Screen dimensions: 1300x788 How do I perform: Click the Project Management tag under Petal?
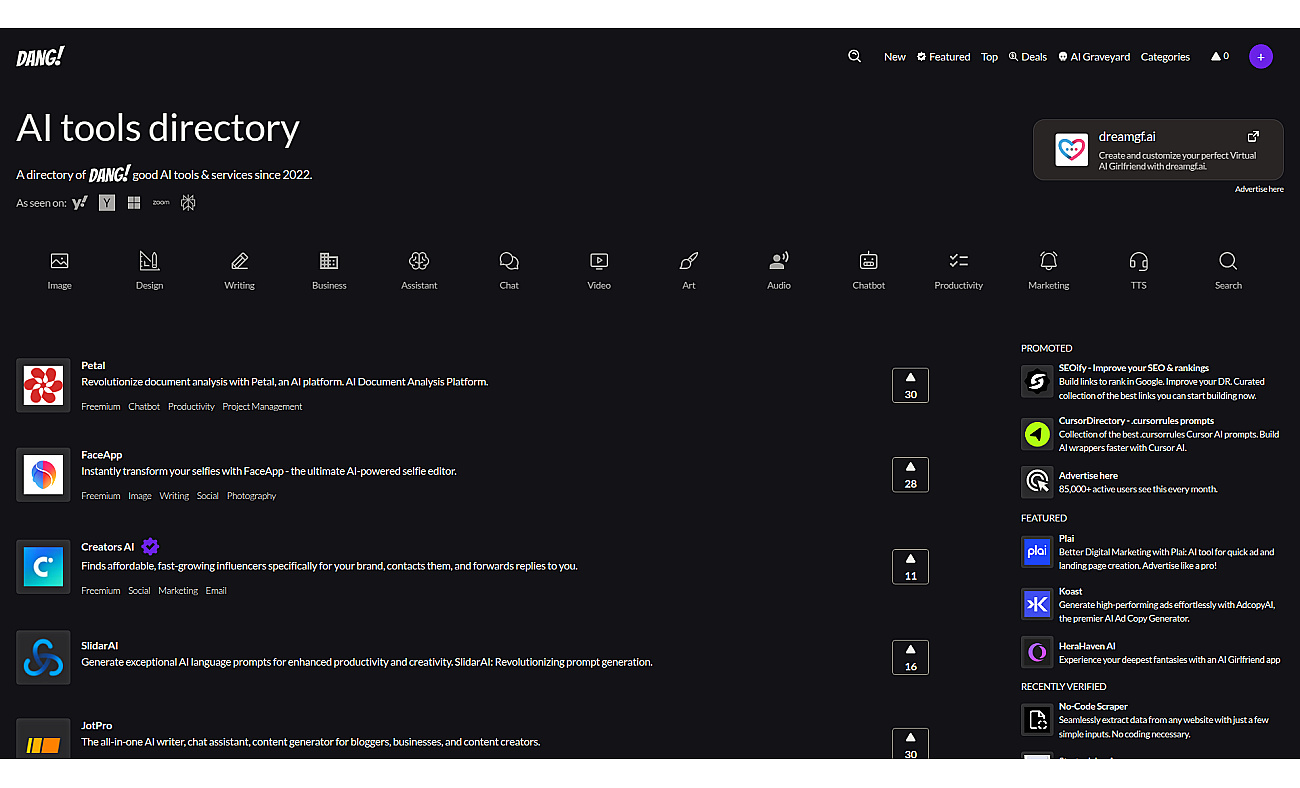[262, 407]
